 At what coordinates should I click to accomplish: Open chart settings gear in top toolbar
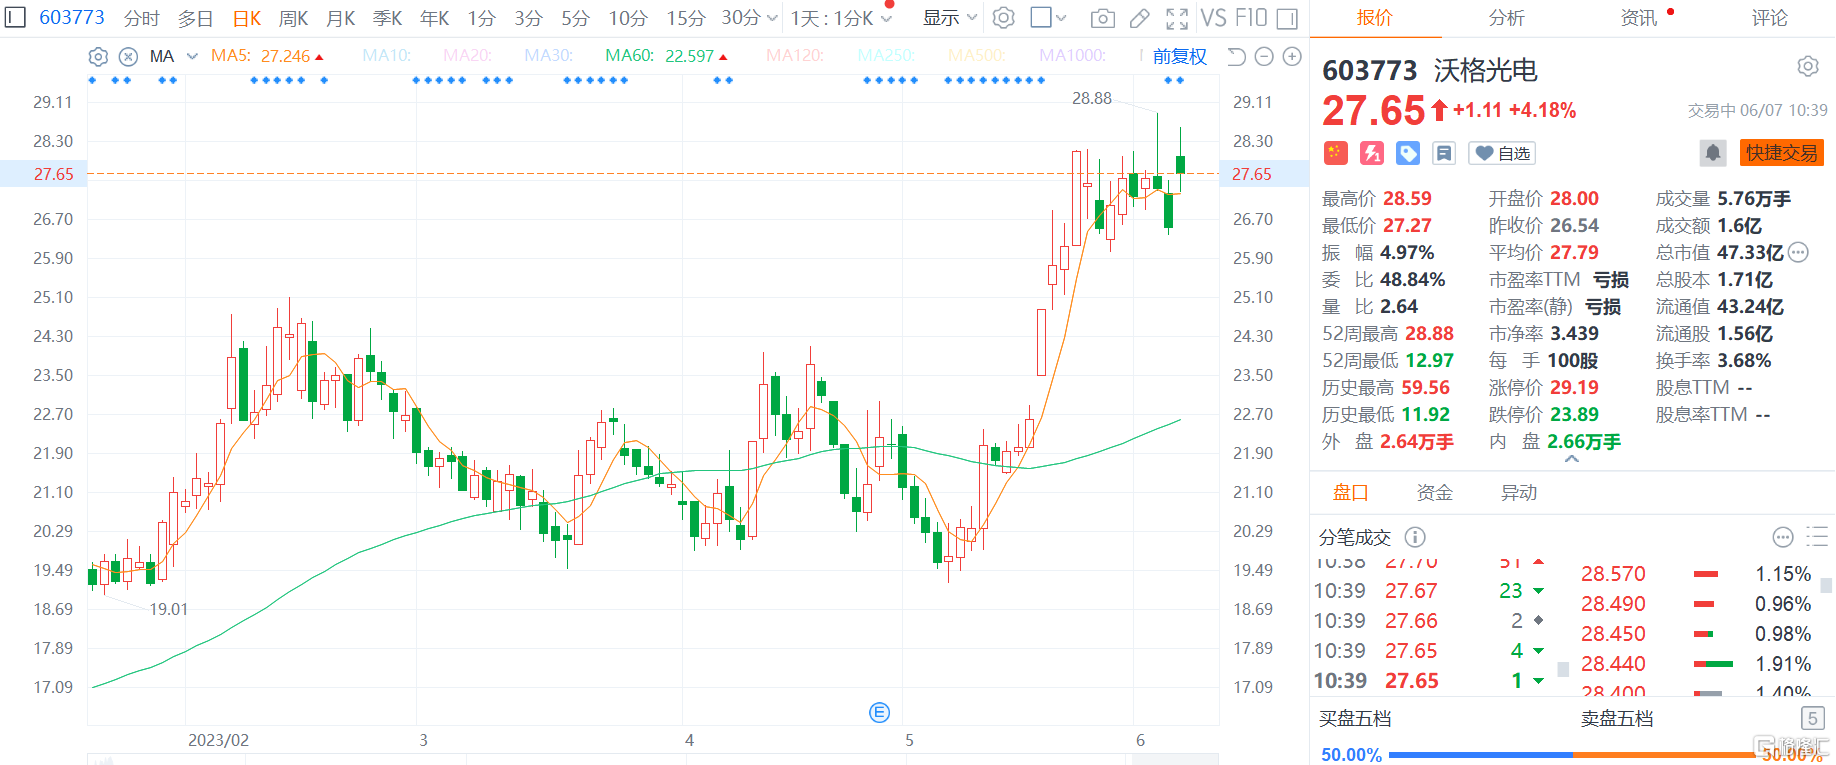[1004, 18]
